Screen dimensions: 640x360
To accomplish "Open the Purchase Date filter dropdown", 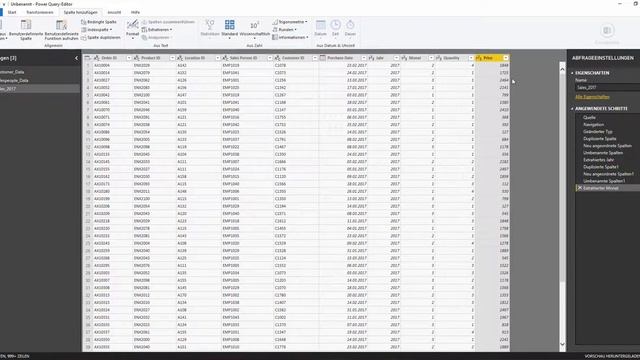I will (x=363, y=58).
